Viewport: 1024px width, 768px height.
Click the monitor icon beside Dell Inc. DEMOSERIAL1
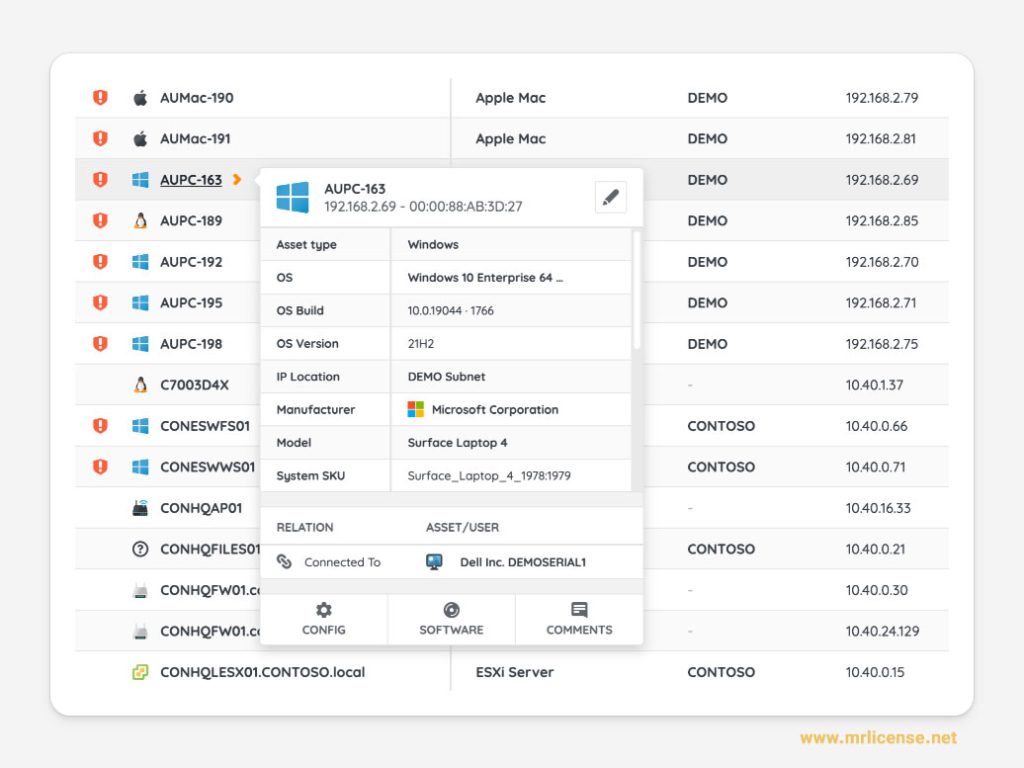coord(434,562)
